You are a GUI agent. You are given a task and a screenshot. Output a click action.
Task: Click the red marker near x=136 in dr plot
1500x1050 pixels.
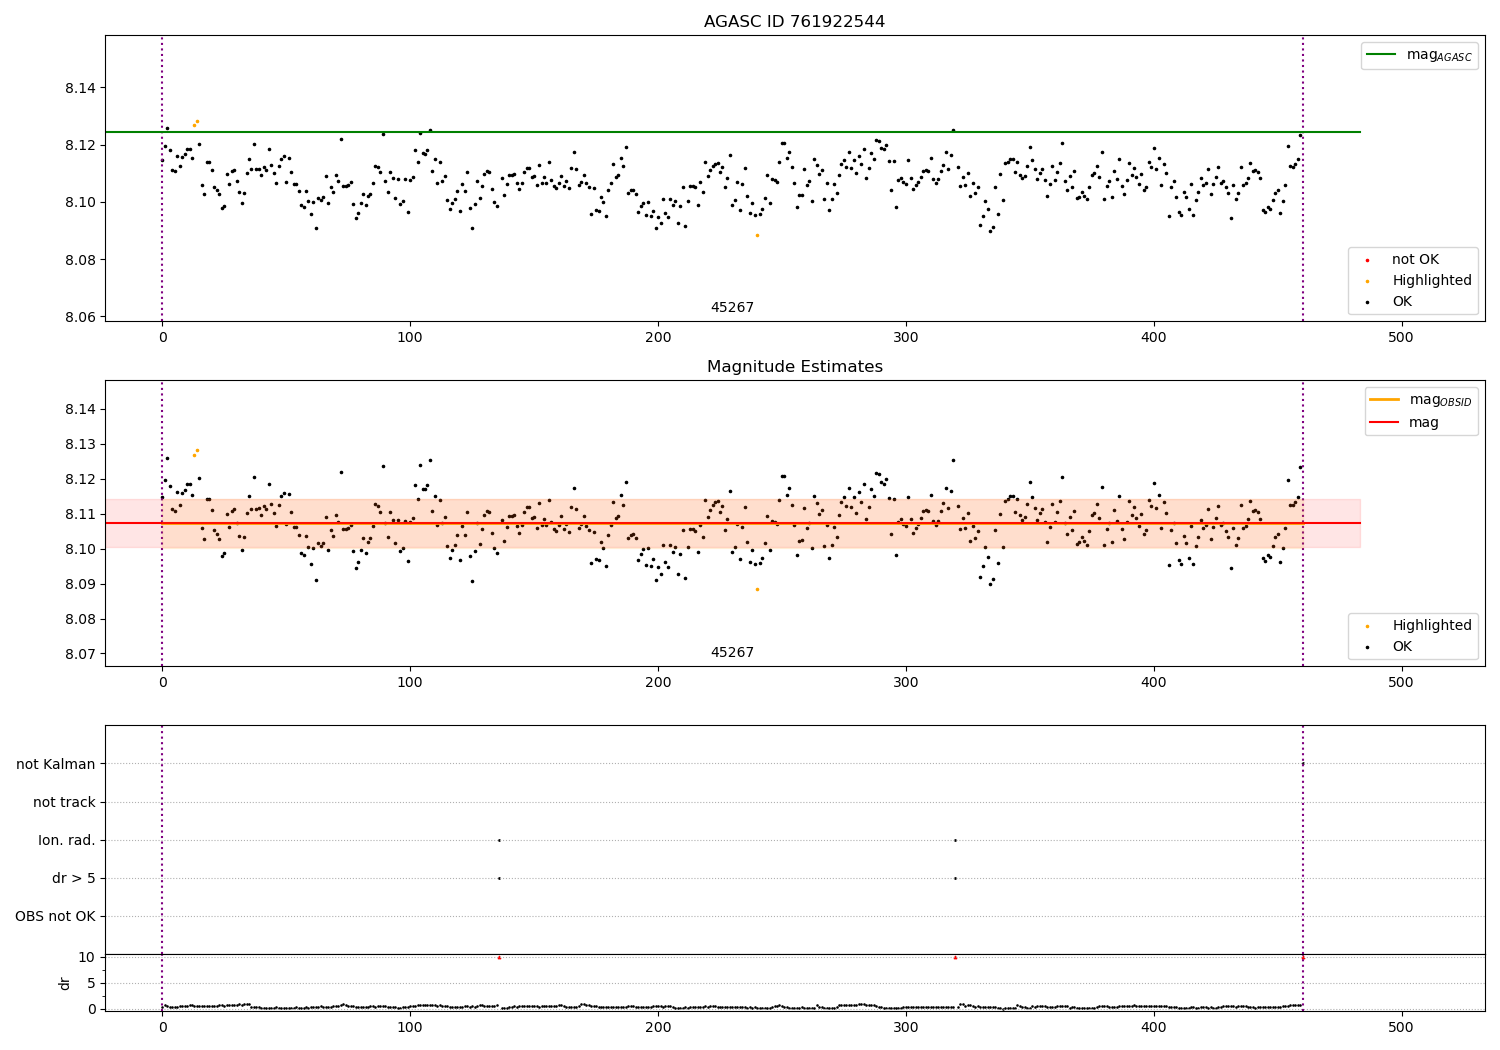pos(499,958)
